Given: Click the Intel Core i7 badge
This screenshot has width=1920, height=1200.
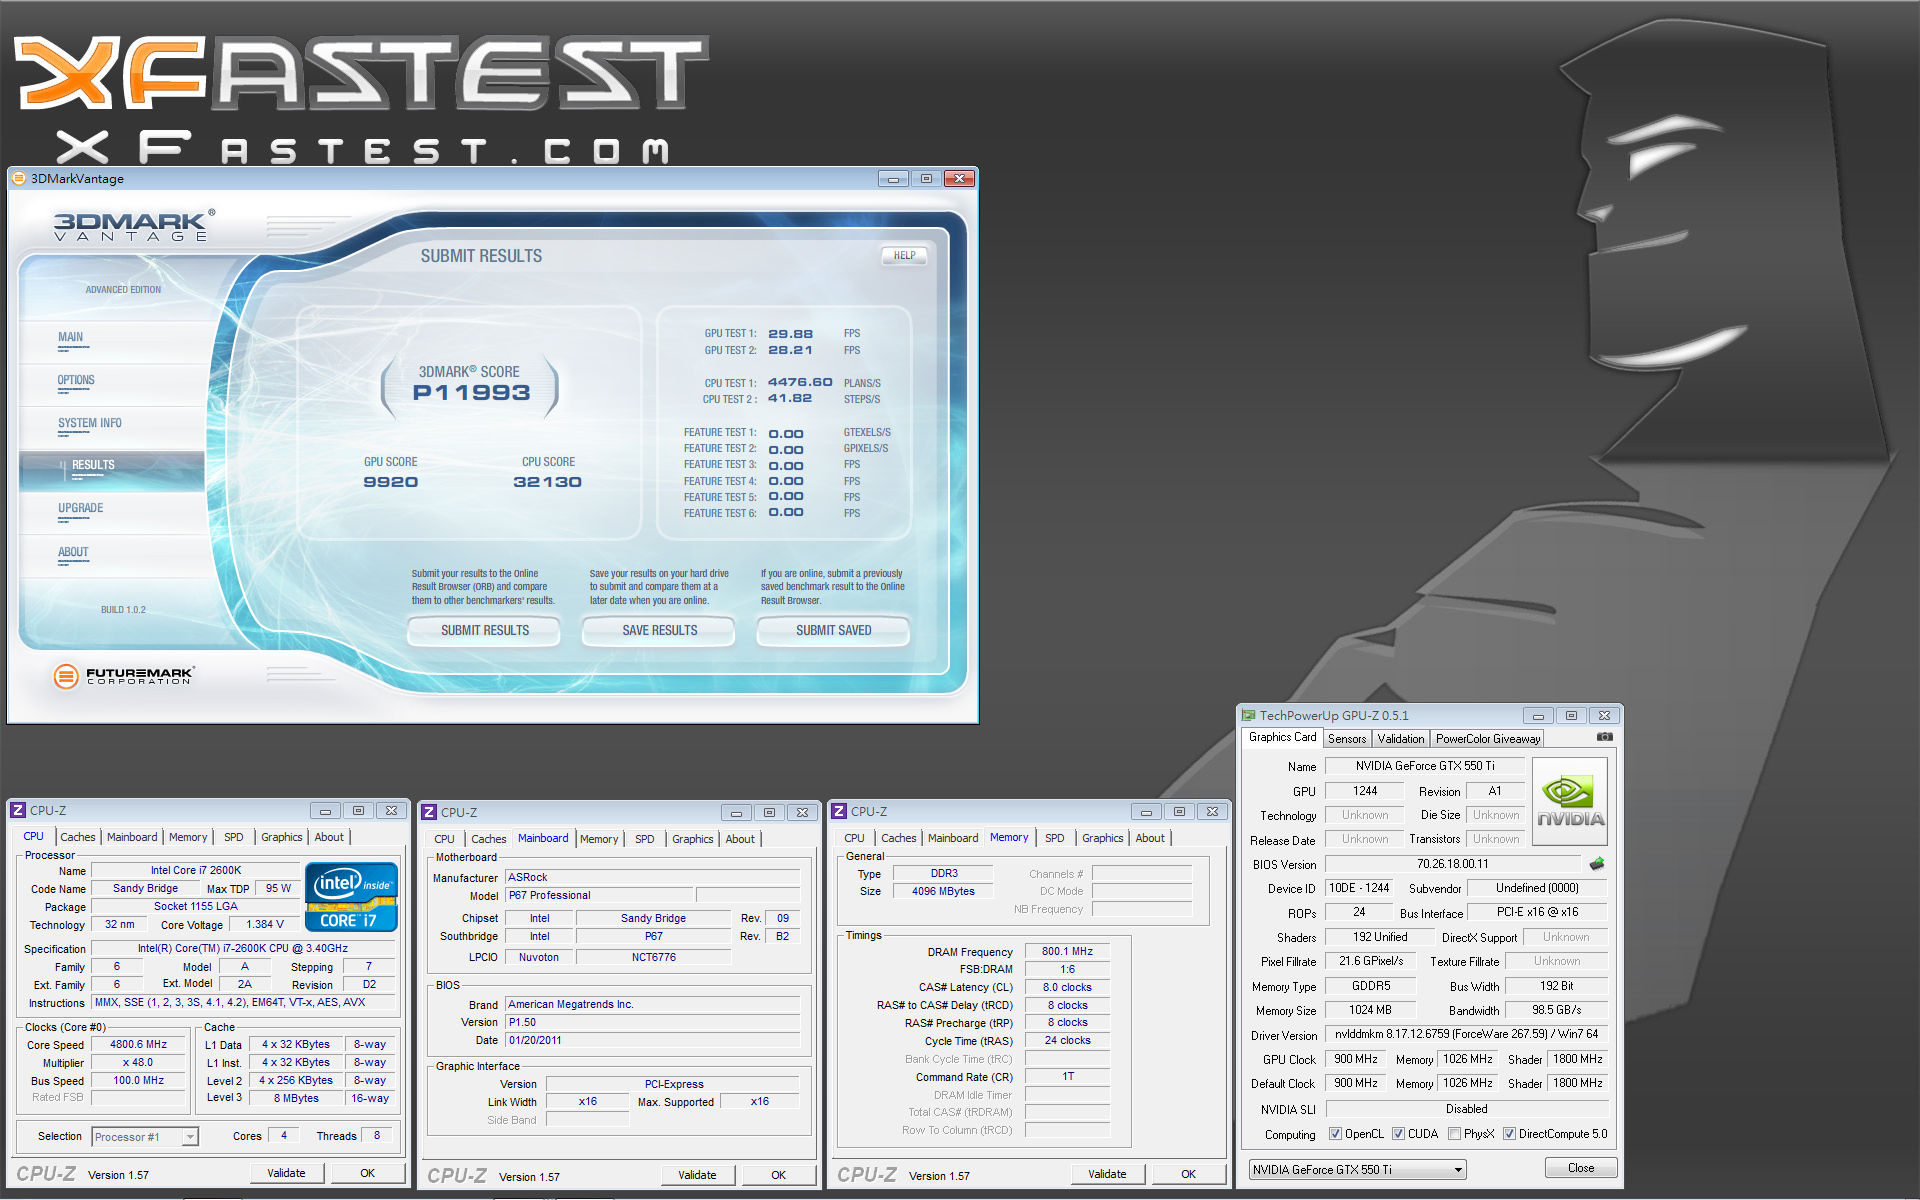Looking at the screenshot, I should (351, 897).
